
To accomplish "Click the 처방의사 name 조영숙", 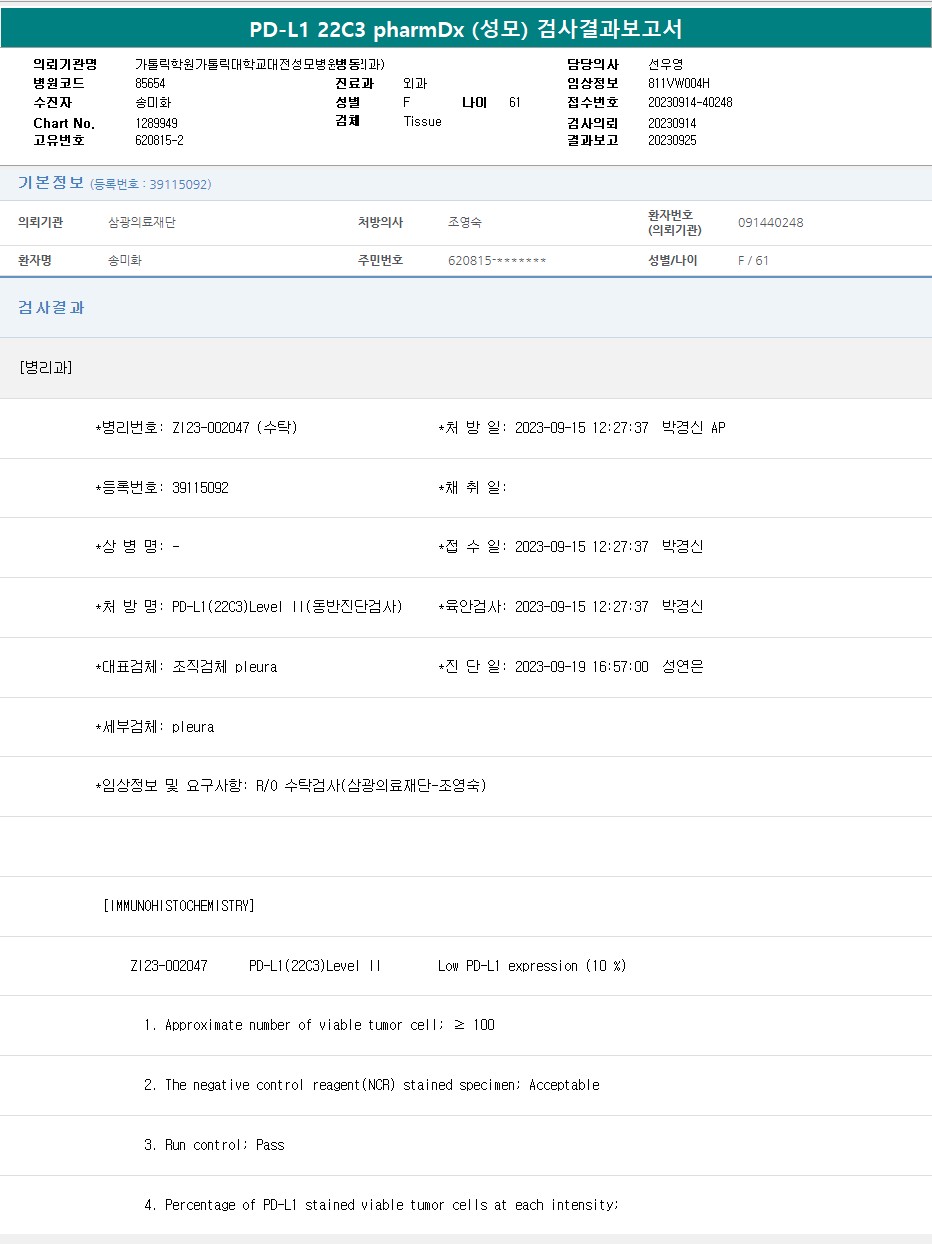I will [465, 223].
